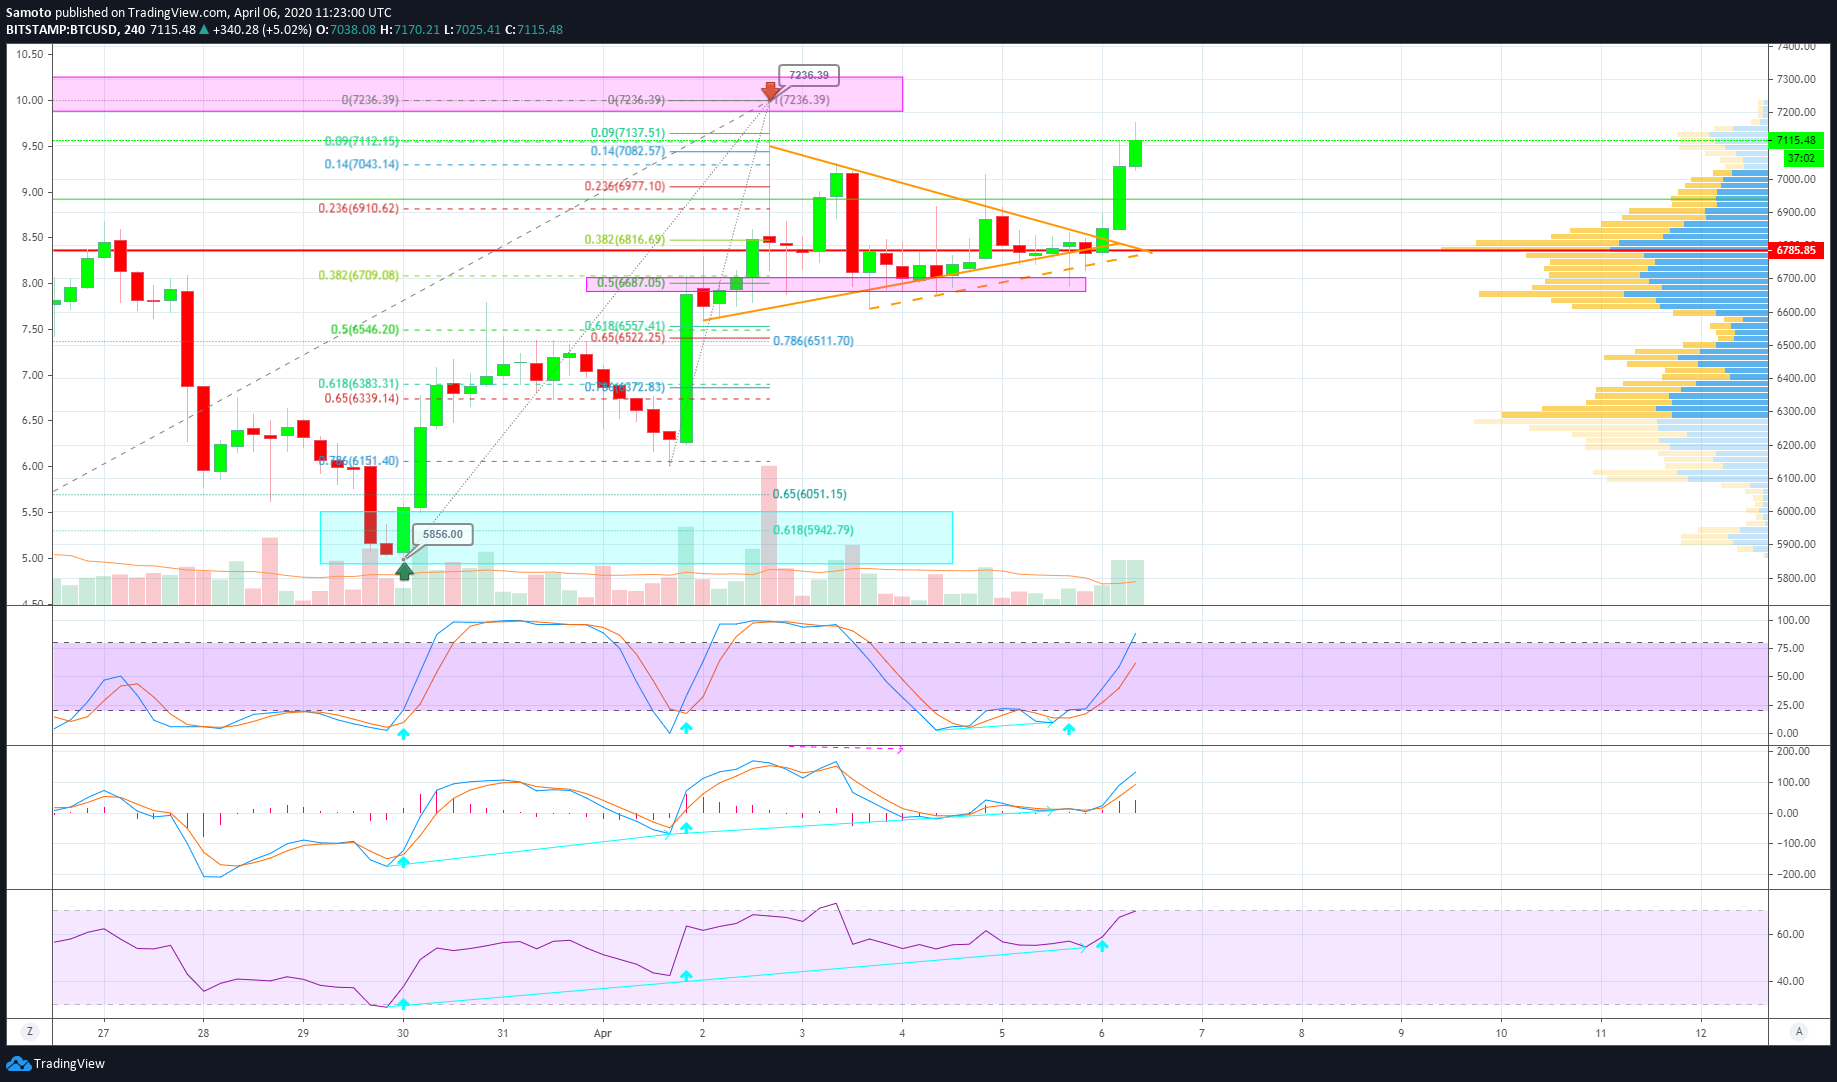Click the green 7115.48 current price tag

(x=1796, y=140)
